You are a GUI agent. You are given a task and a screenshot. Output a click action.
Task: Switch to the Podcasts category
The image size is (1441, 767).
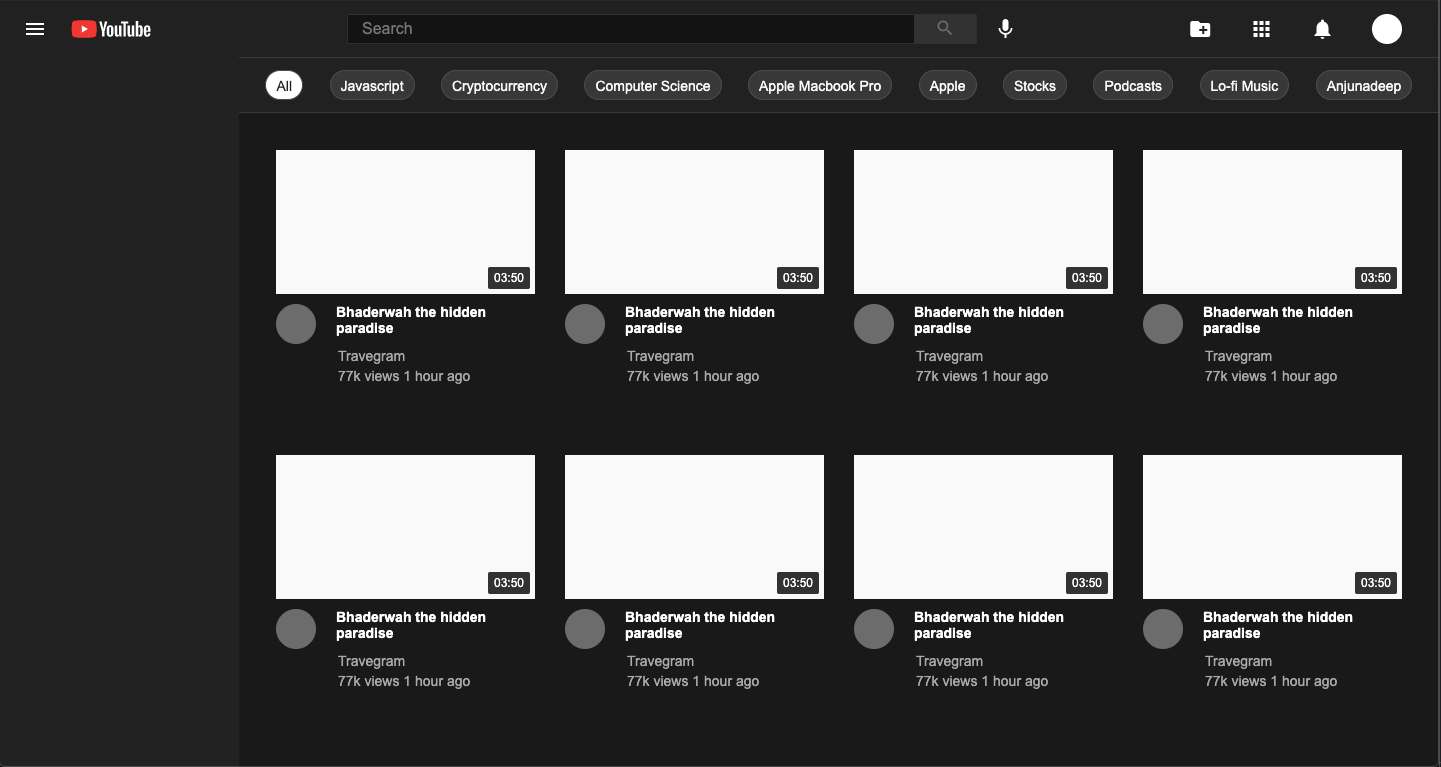(x=1132, y=85)
